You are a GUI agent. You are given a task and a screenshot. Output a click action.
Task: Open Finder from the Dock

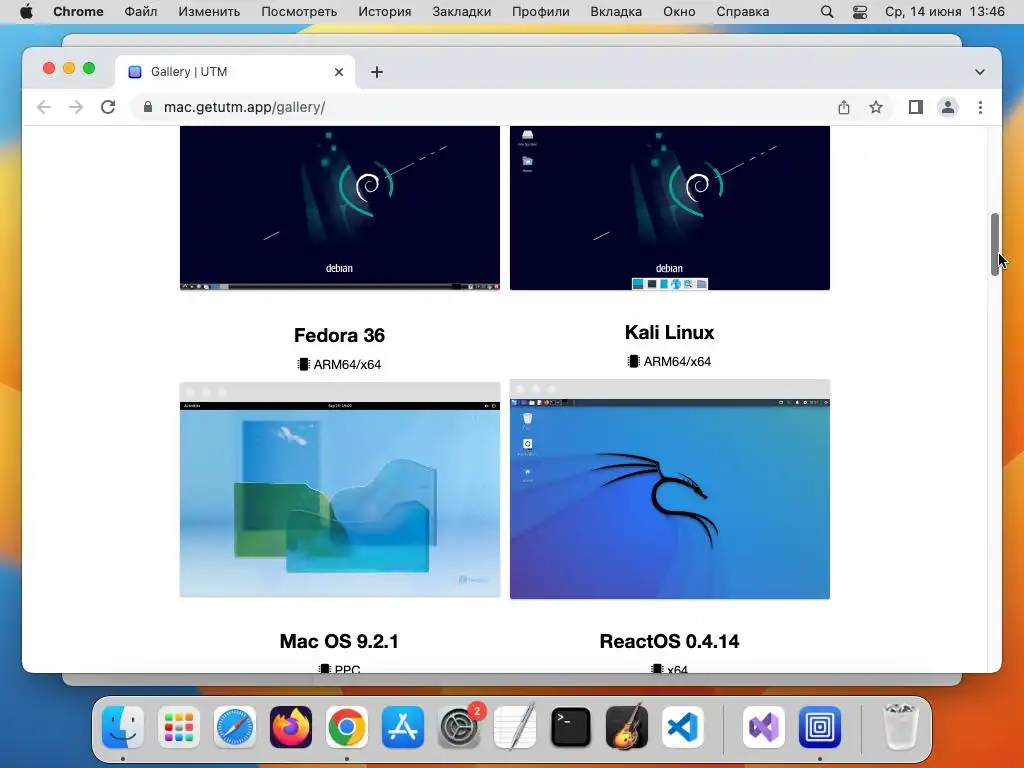click(123, 727)
